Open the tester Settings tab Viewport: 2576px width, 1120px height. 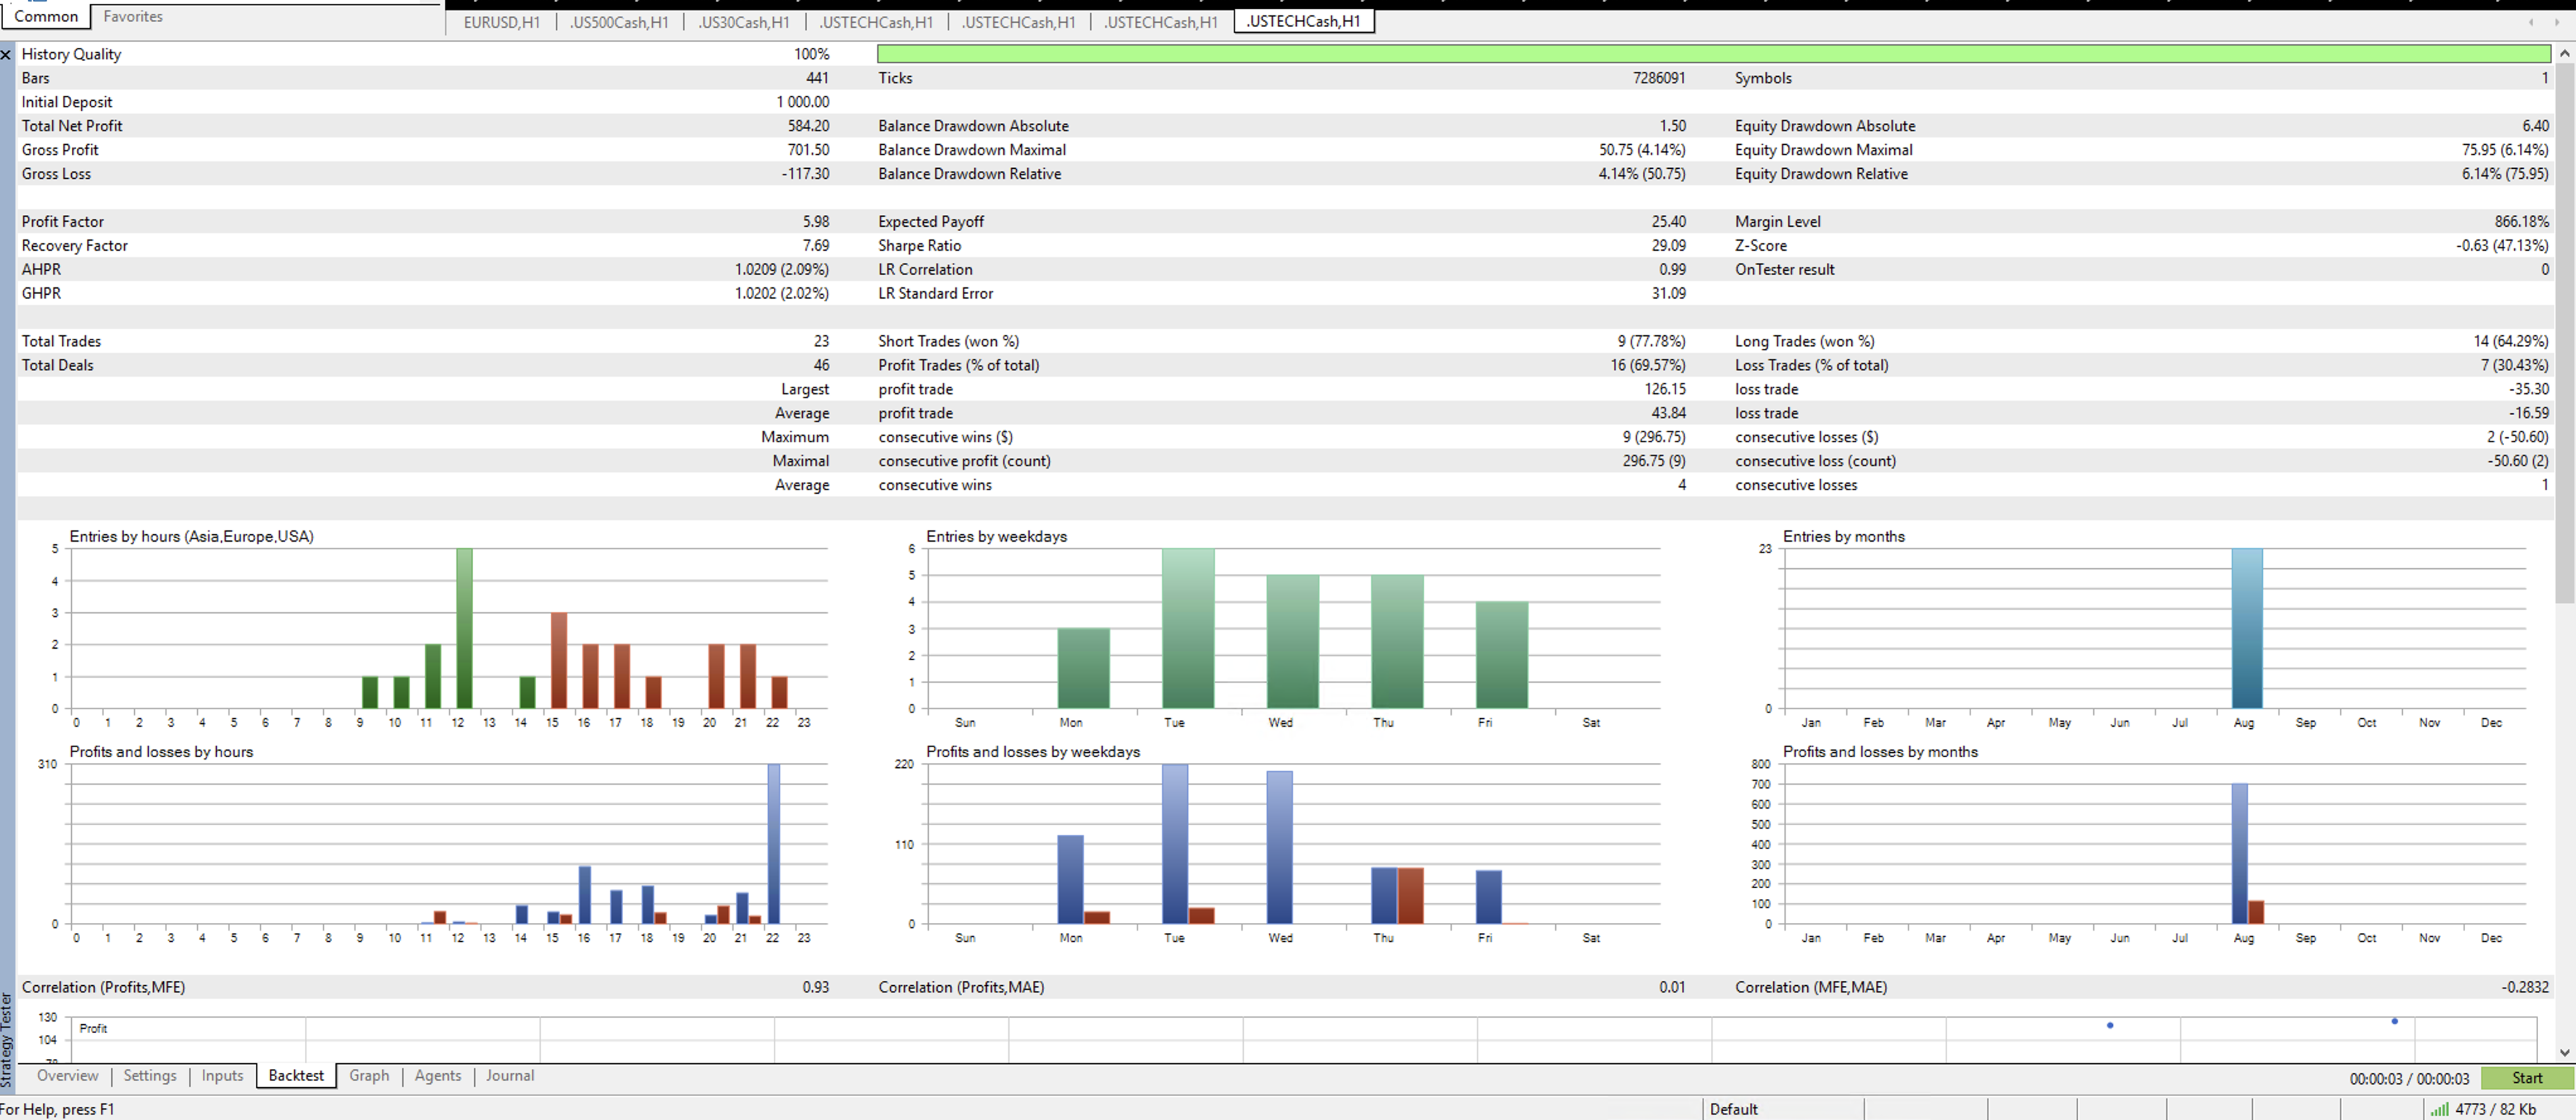pyautogui.click(x=150, y=1075)
